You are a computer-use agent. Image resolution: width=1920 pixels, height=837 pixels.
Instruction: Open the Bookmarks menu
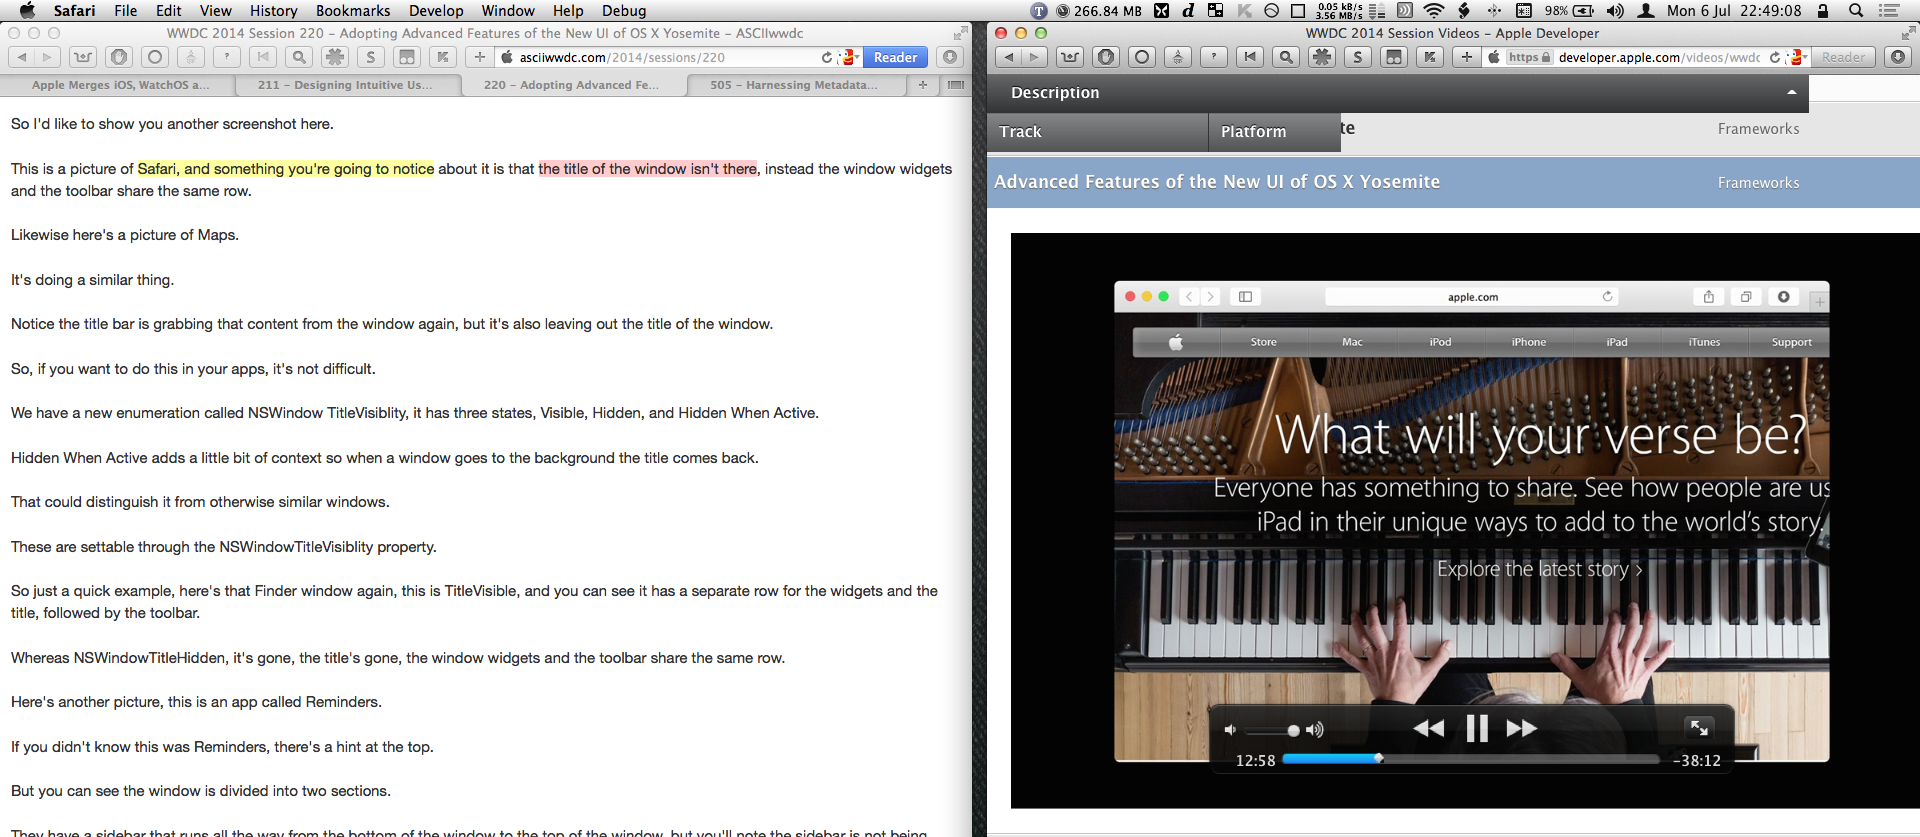[353, 11]
